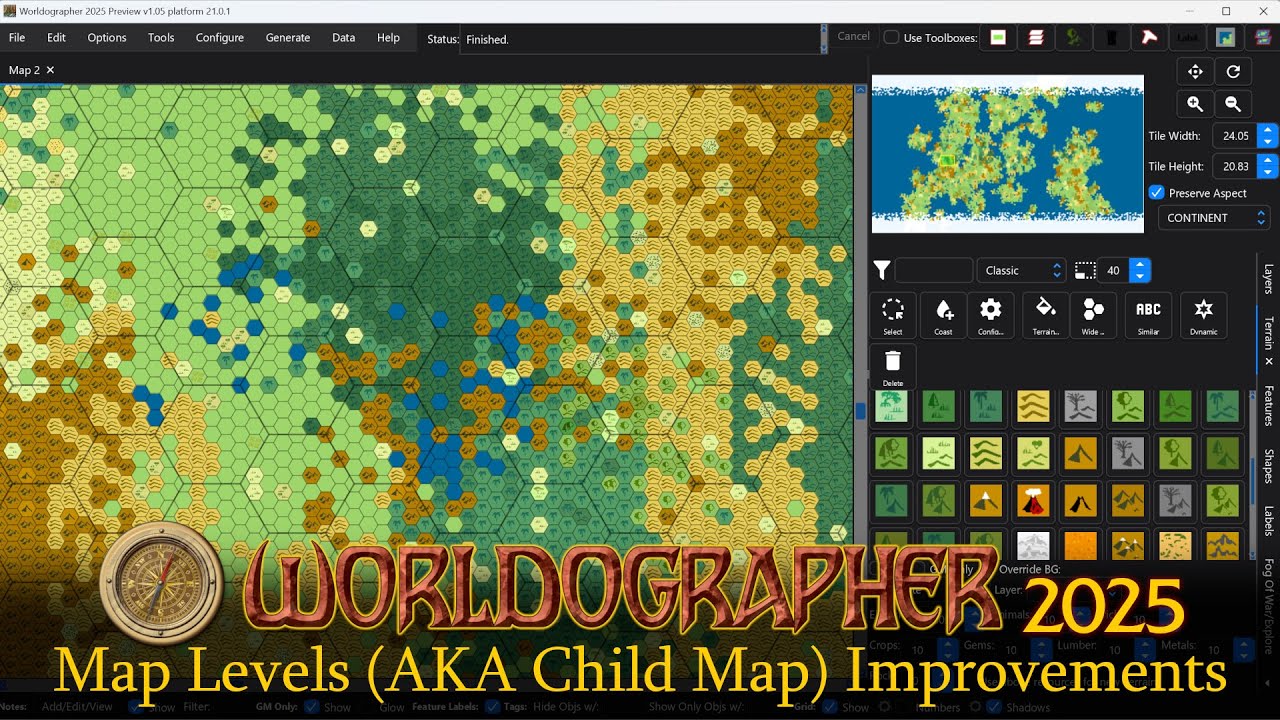Select the Similar ABC tool
This screenshot has height=720, width=1280.
coord(1148,315)
